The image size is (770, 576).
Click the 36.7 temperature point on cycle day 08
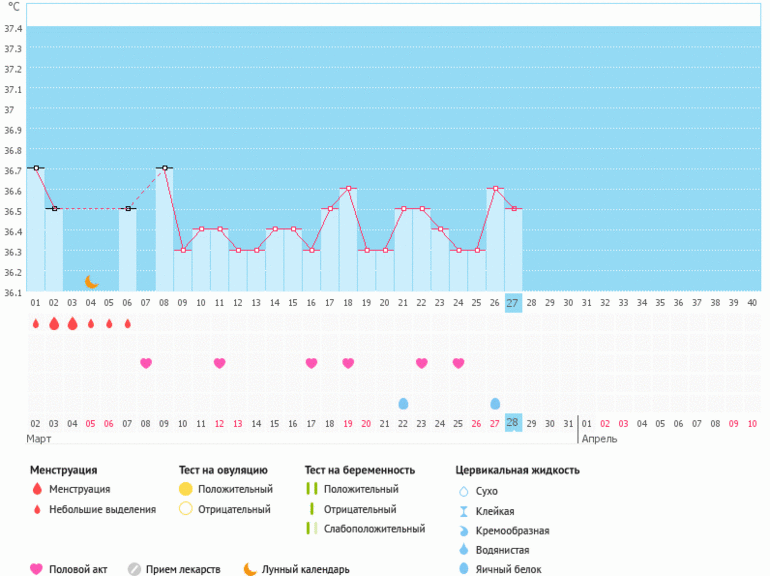[x=164, y=168]
